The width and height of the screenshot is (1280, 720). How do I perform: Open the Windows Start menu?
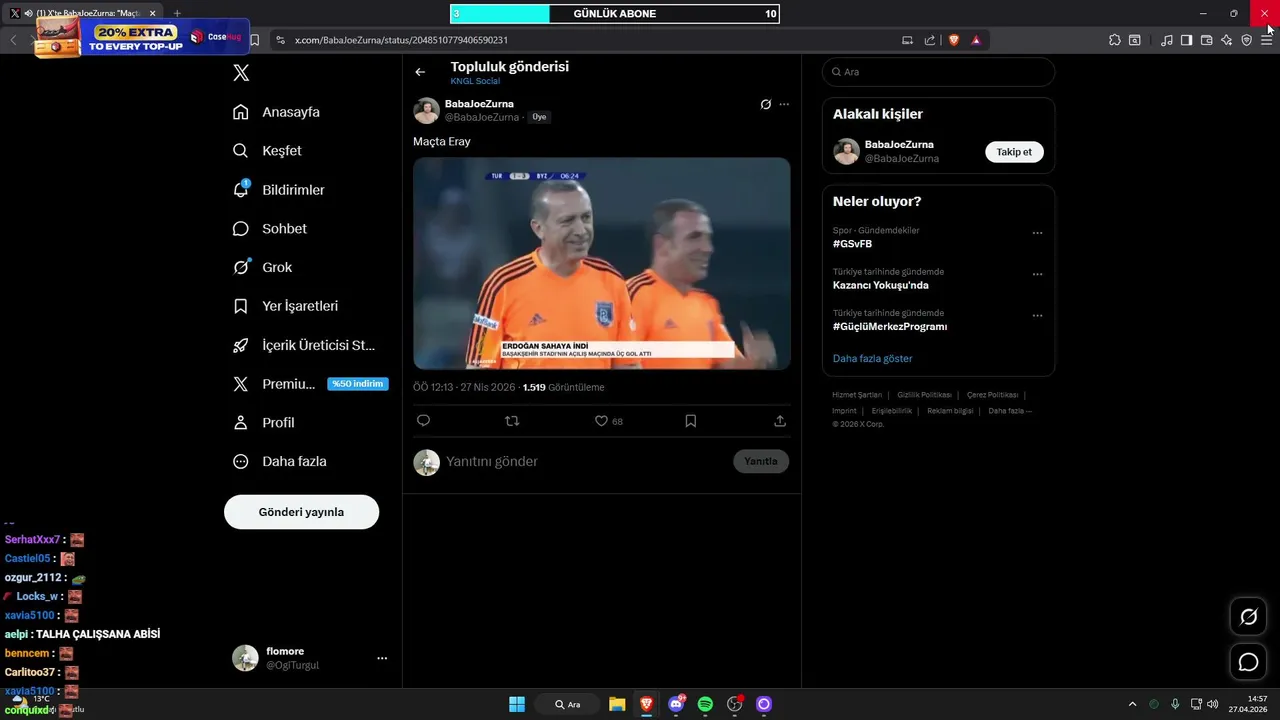[x=517, y=704]
